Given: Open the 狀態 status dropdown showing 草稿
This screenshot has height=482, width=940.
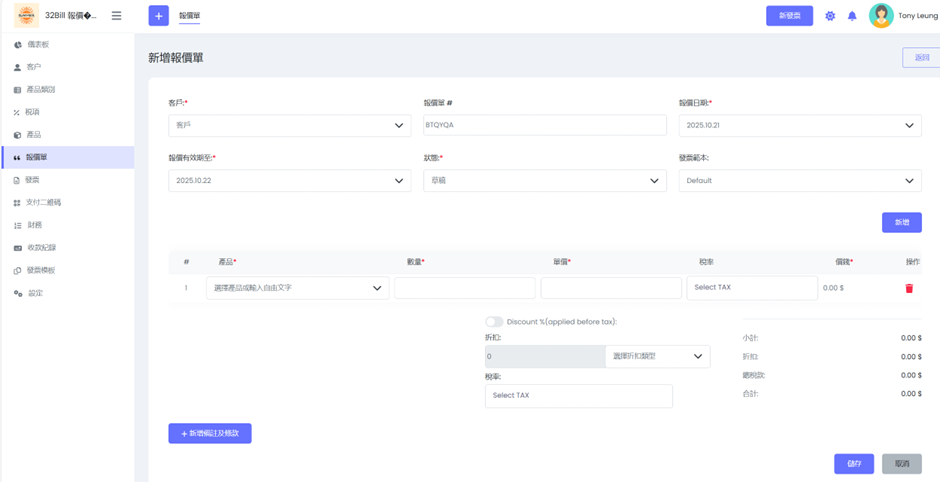Looking at the screenshot, I should pyautogui.click(x=545, y=181).
